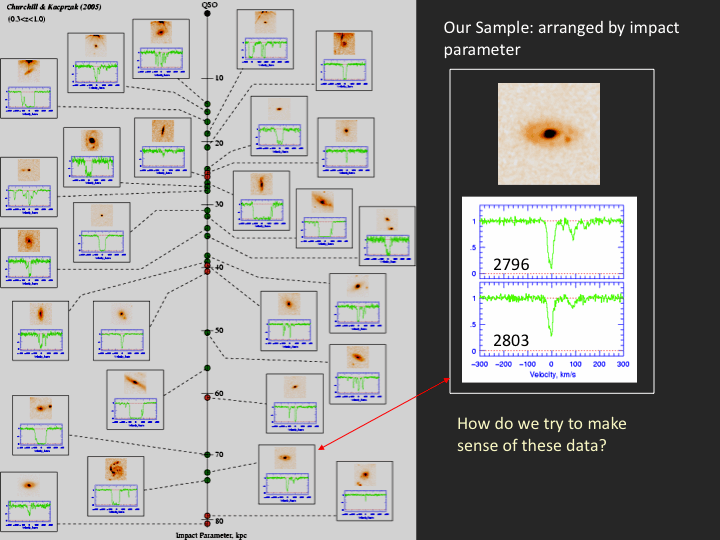Image resolution: width=720 pixels, height=540 pixels.
Task: Click the Churchill & Kacprzak (2005) citation
Action: point(54,9)
